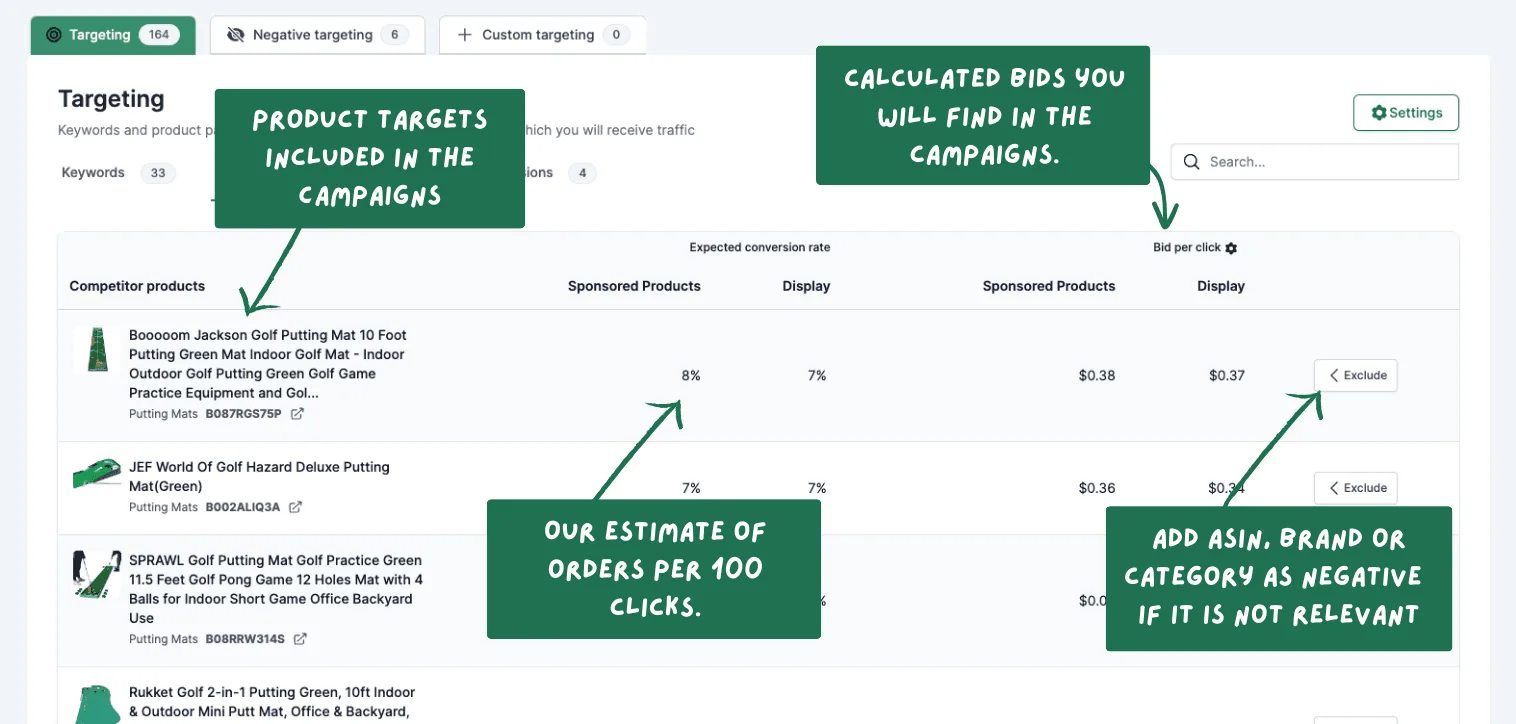Image resolution: width=1516 pixels, height=724 pixels.
Task: Click the Bid per click gear icon
Action: [x=1231, y=248]
